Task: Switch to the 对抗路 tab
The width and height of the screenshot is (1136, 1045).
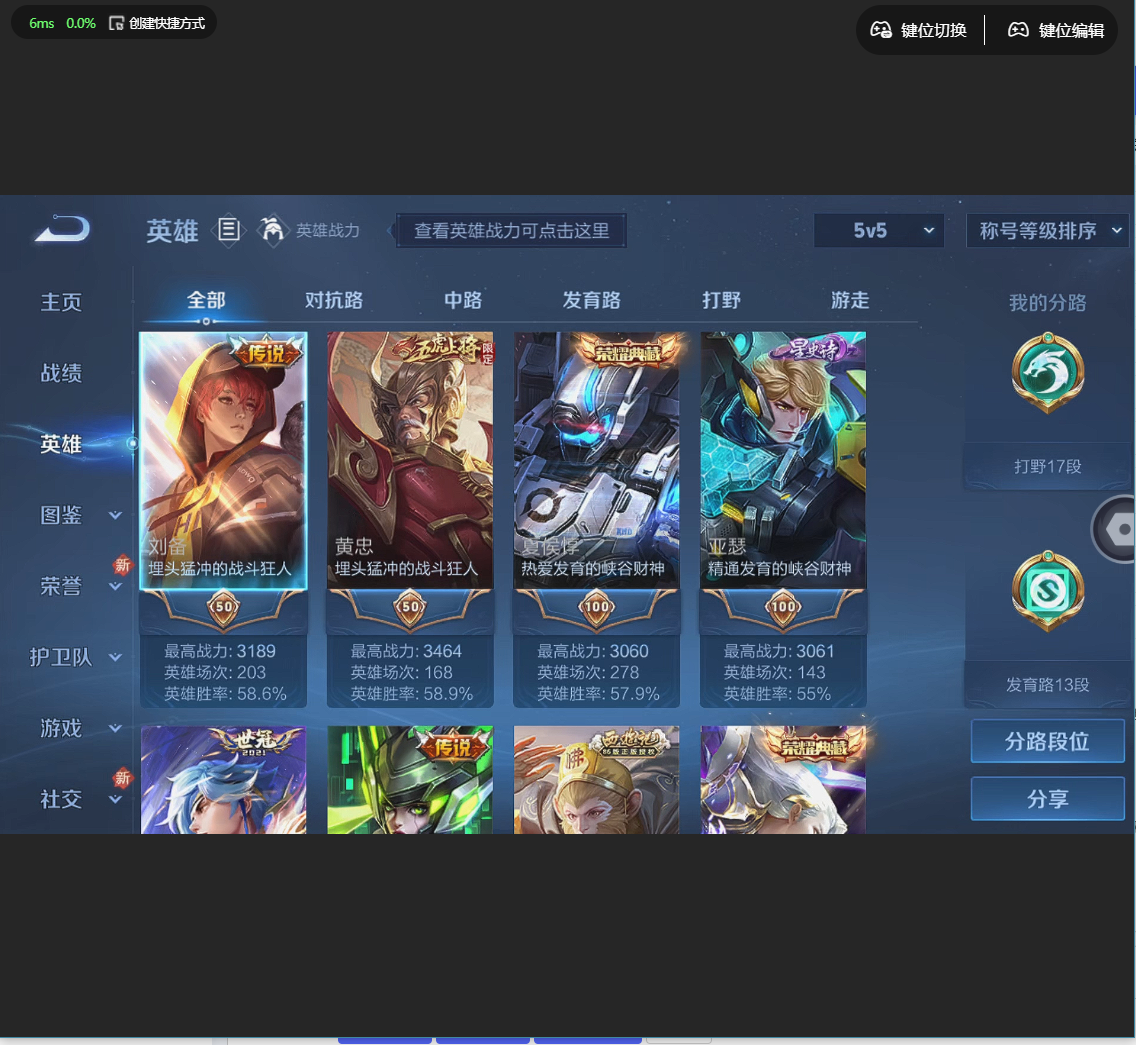Action: pyautogui.click(x=333, y=300)
